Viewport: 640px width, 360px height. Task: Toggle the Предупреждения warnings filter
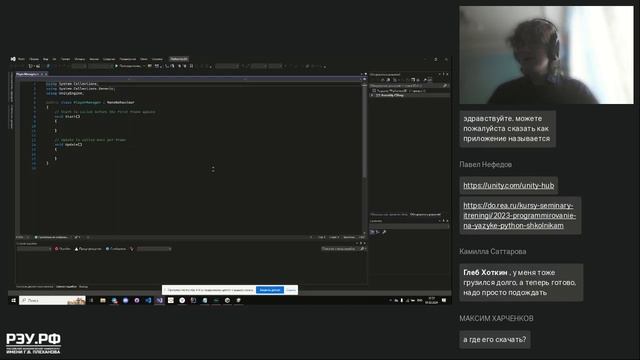pyautogui.click(x=88, y=249)
